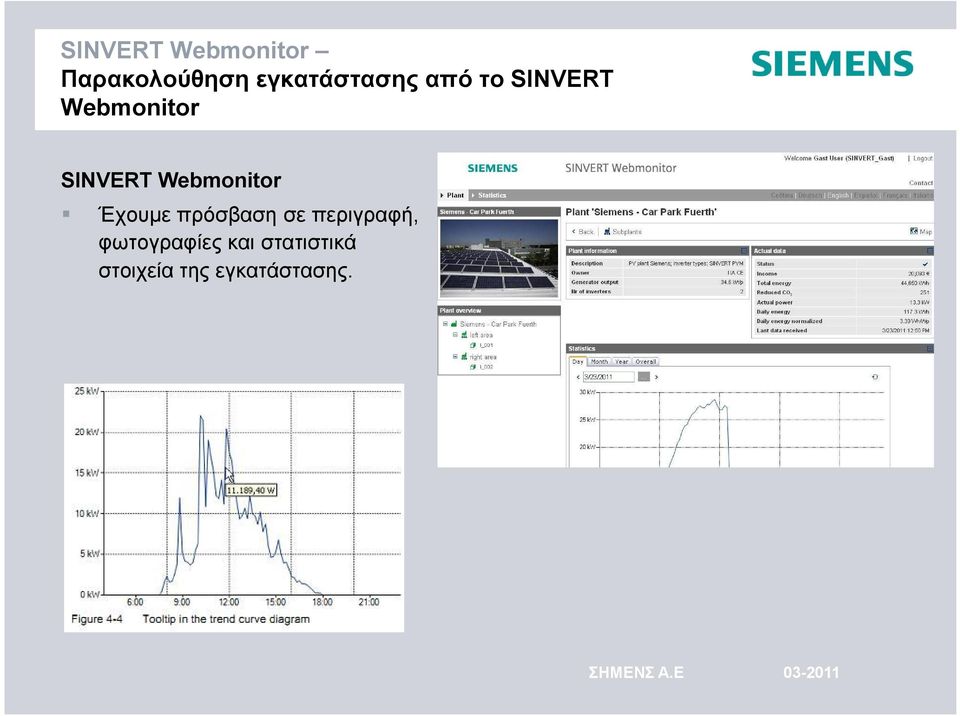
Task: Select inverter I_002 icon in plant tree
Action: click(x=473, y=367)
